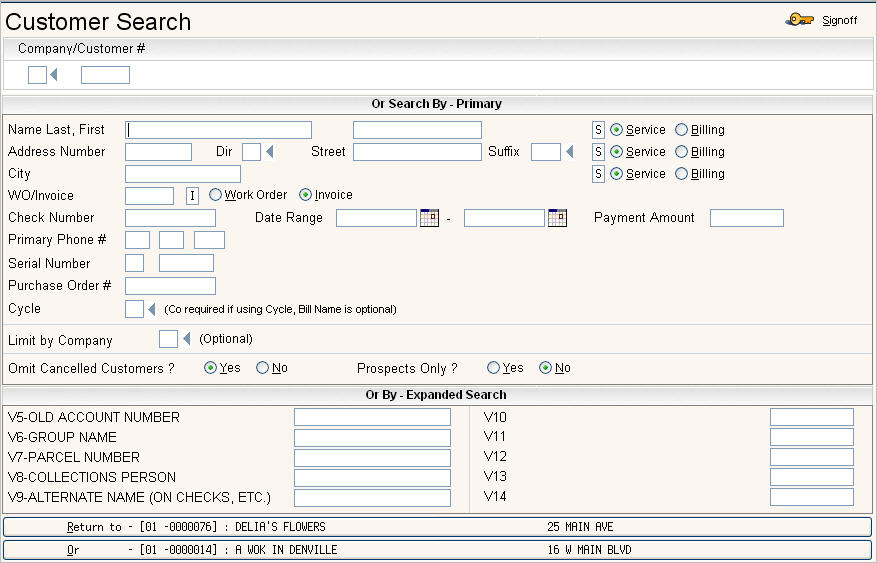Image resolution: width=877 pixels, height=563 pixels.
Task: Select Service radio for Address row
Action: [616, 152]
